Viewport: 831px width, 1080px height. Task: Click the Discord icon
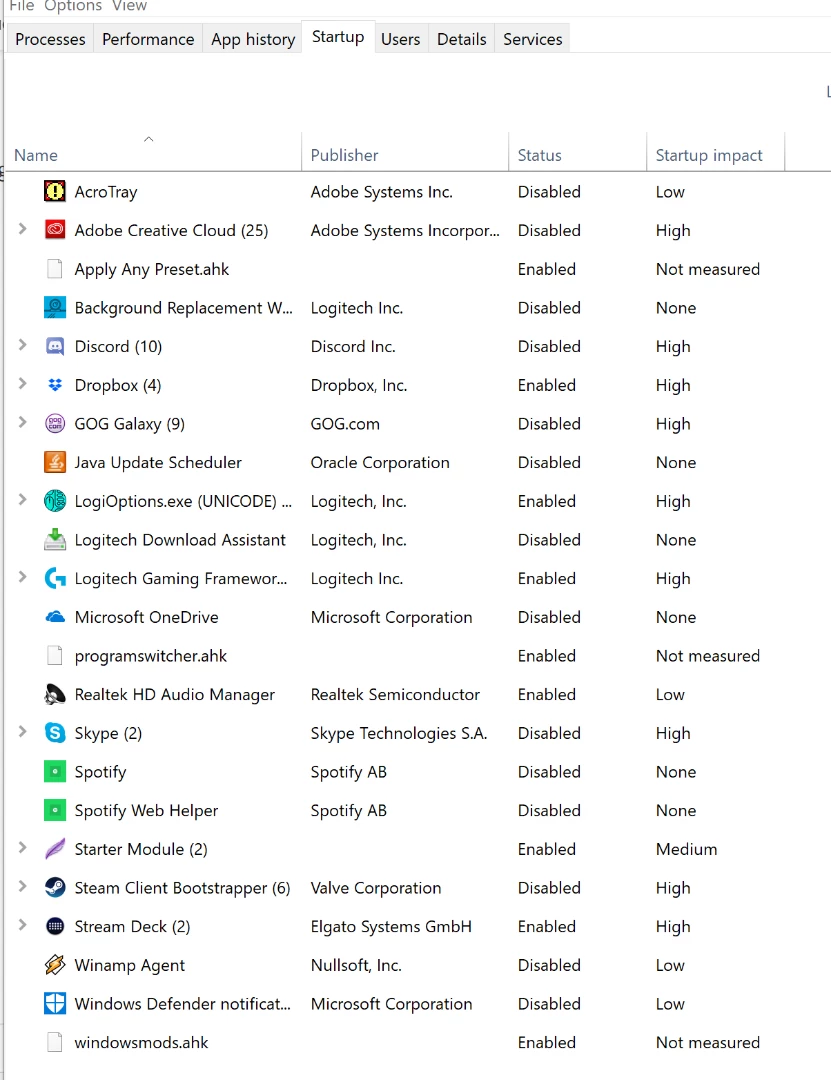(x=55, y=346)
